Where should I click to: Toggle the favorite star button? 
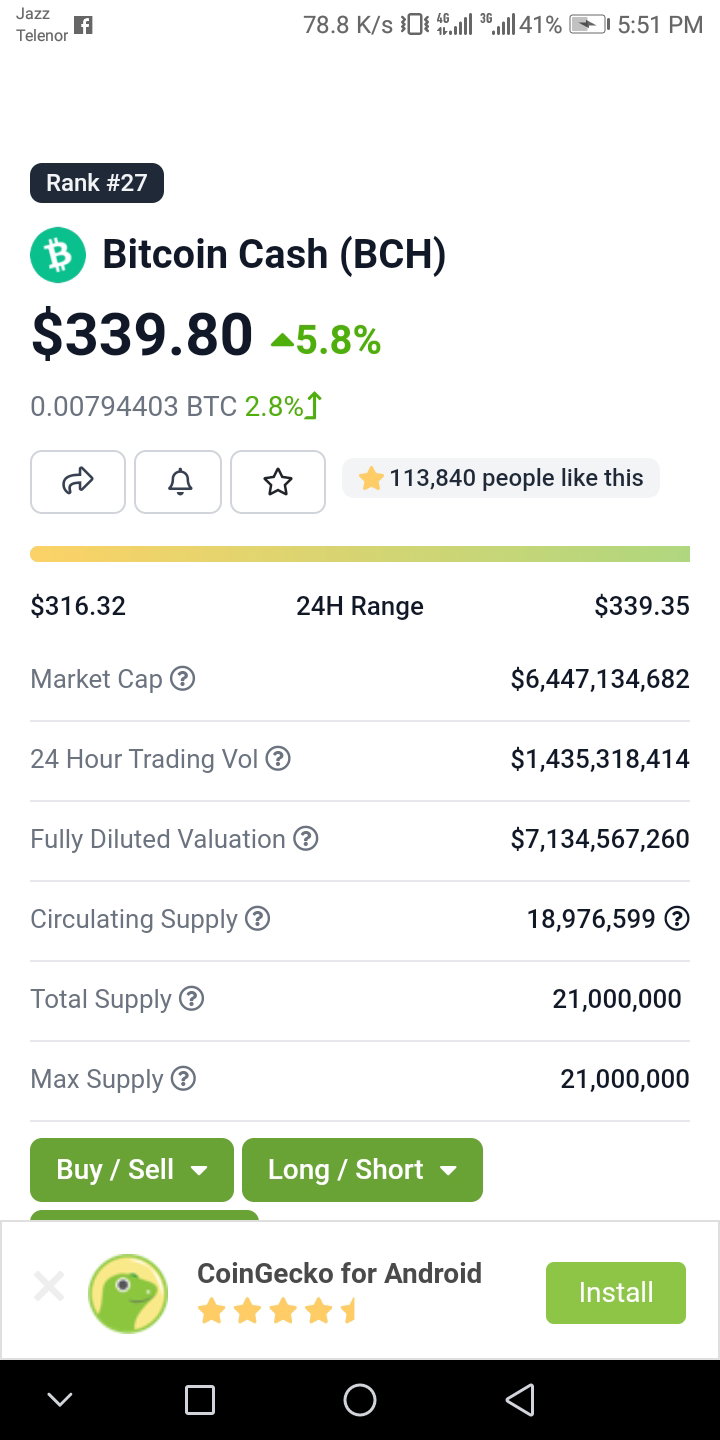[x=278, y=482]
